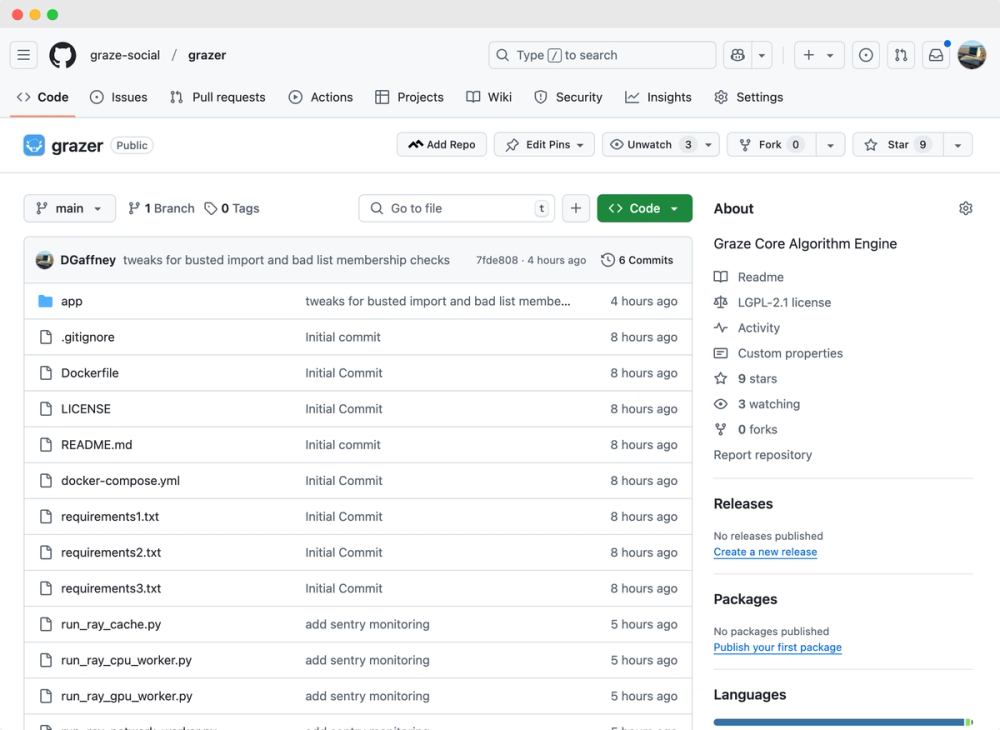Viewport: 1000px width, 730px height.
Task: View the 3 watching link
Action: (757, 404)
